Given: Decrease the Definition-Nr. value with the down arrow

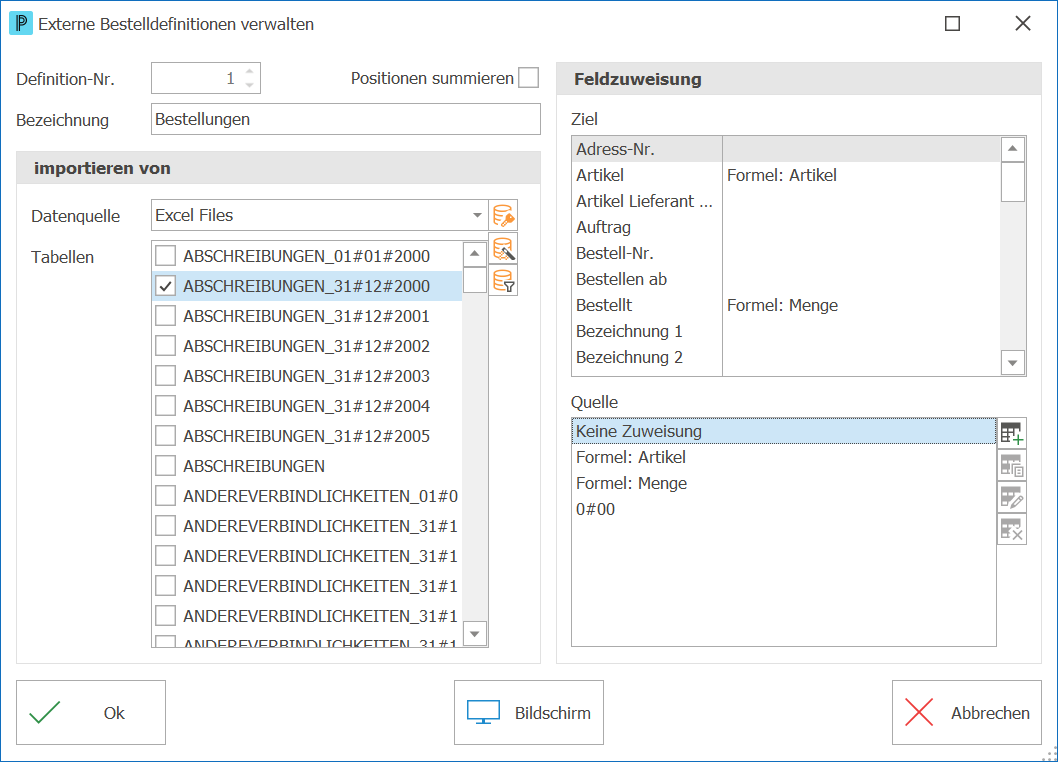Looking at the screenshot, I should pyautogui.click(x=250, y=85).
